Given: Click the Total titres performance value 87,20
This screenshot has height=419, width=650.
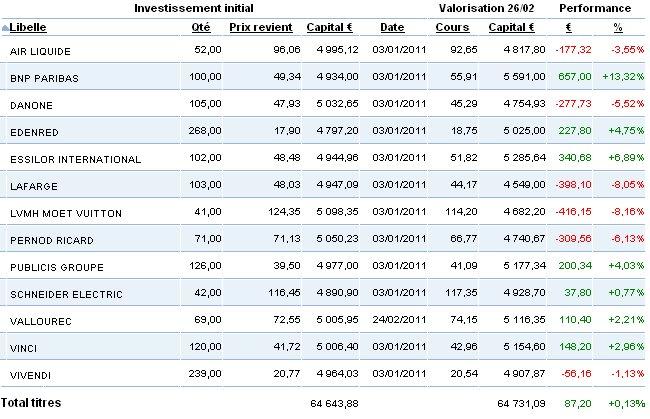Looking at the screenshot, I should click(x=575, y=403).
